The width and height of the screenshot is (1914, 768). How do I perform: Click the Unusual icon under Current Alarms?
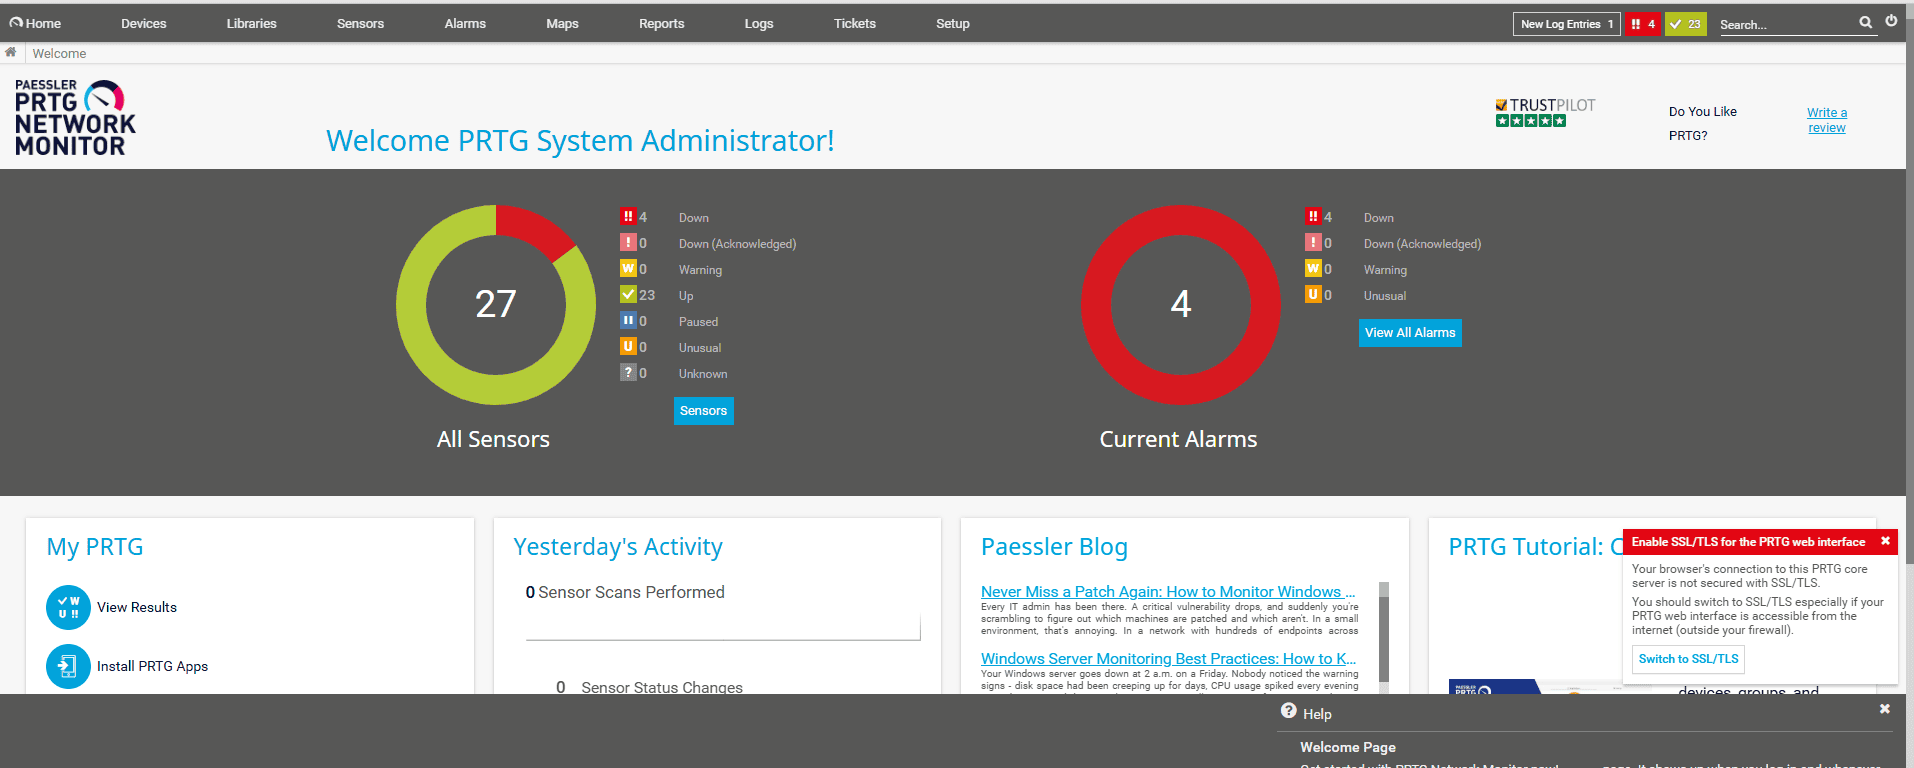coord(1313,294)
